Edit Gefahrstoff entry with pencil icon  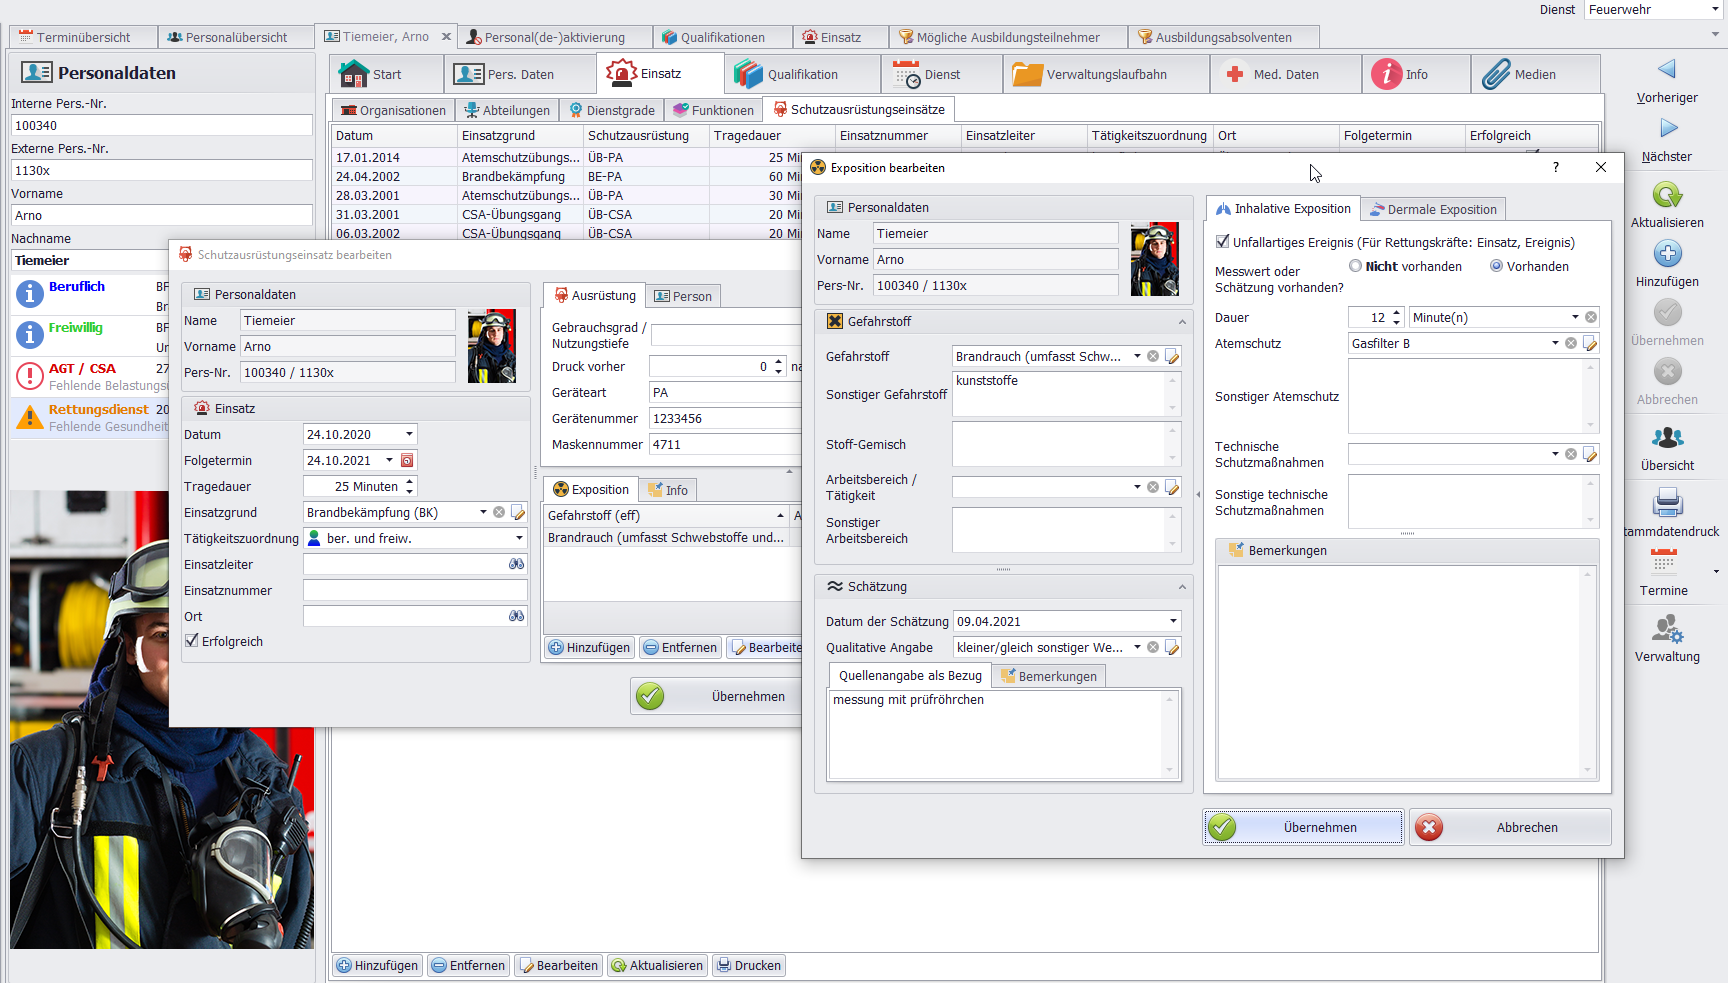pos(1172,357)
